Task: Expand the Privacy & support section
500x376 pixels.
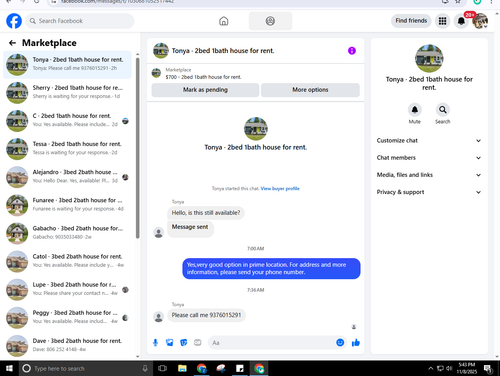Action: [429, 192]
